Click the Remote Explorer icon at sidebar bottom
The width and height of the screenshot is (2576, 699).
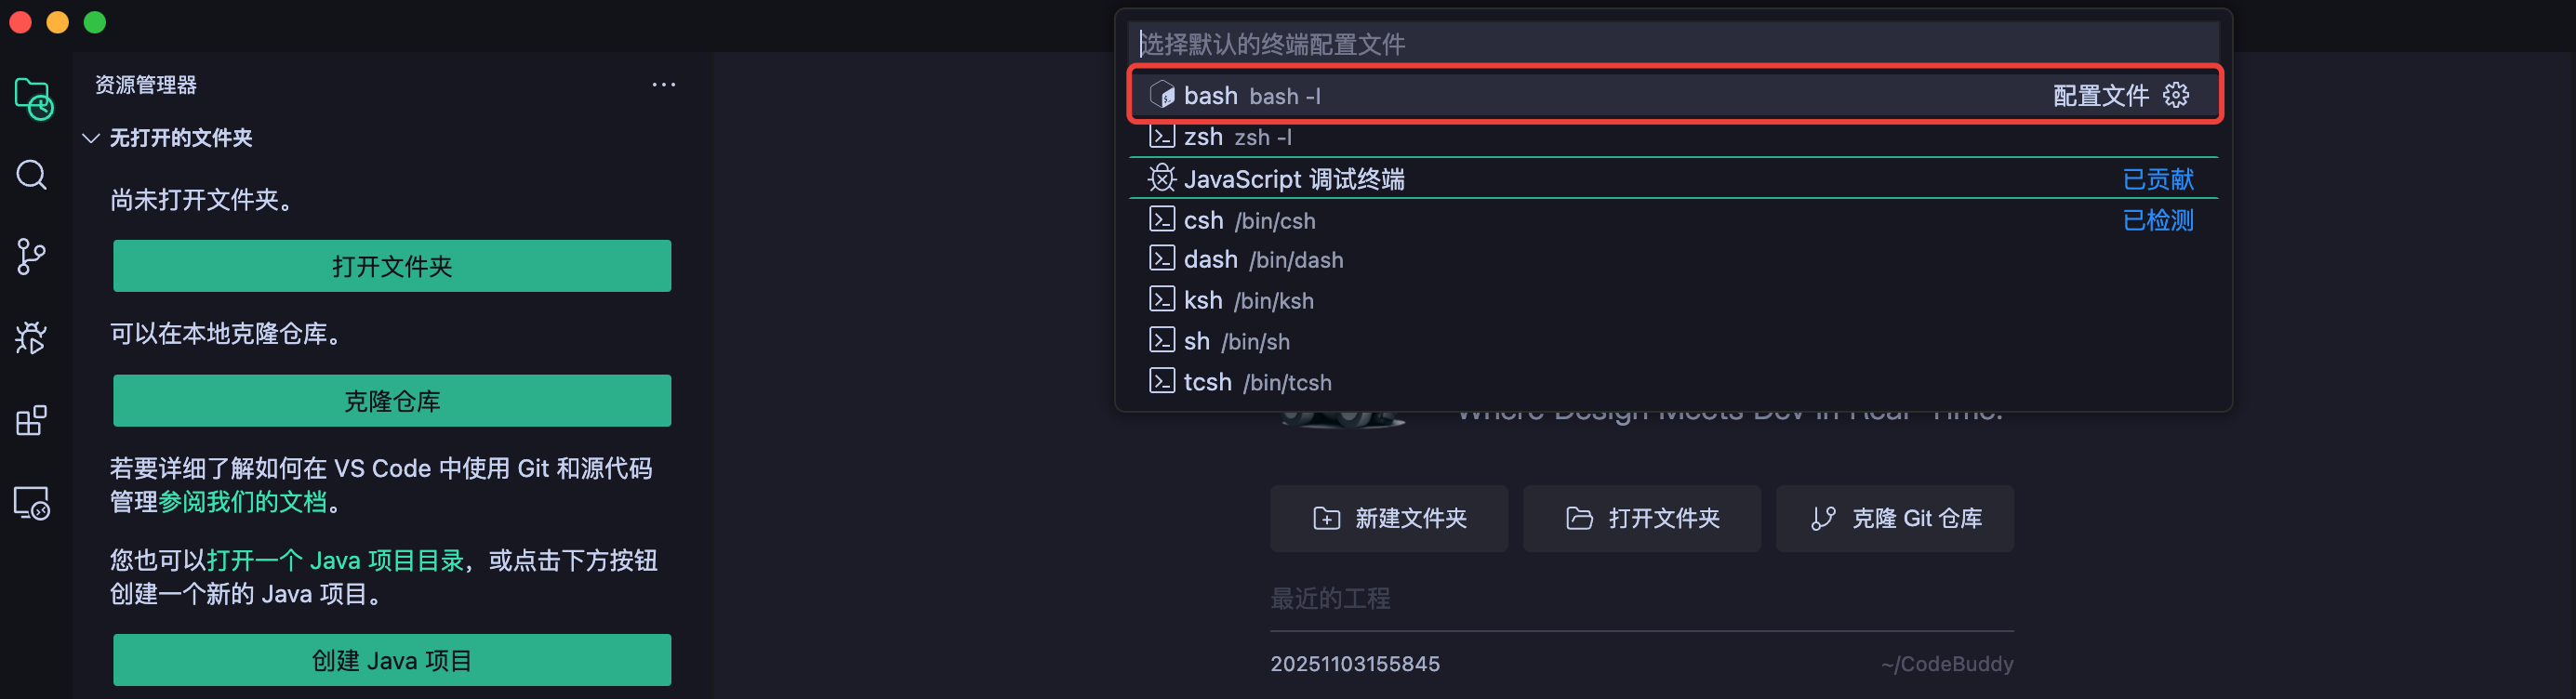click(30, 504)
